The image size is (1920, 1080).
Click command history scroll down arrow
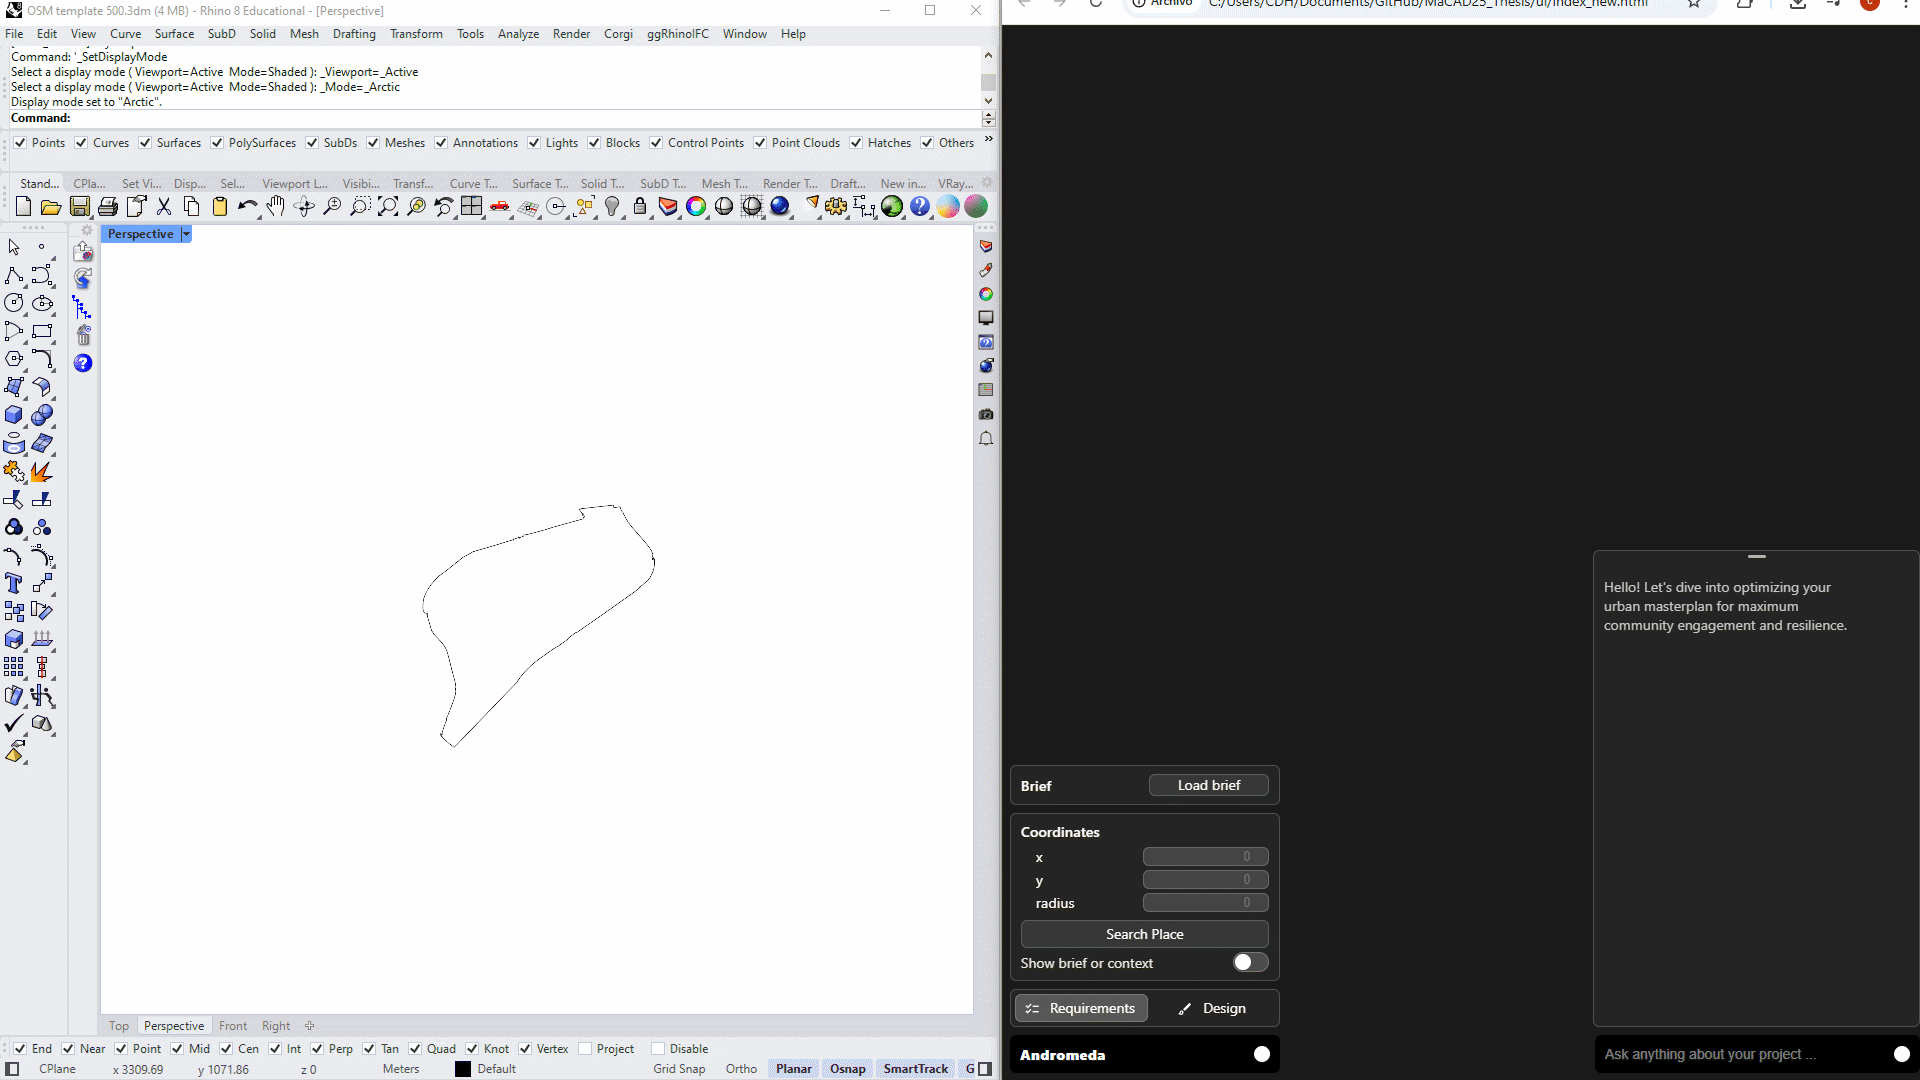click(x=988, y=101)
